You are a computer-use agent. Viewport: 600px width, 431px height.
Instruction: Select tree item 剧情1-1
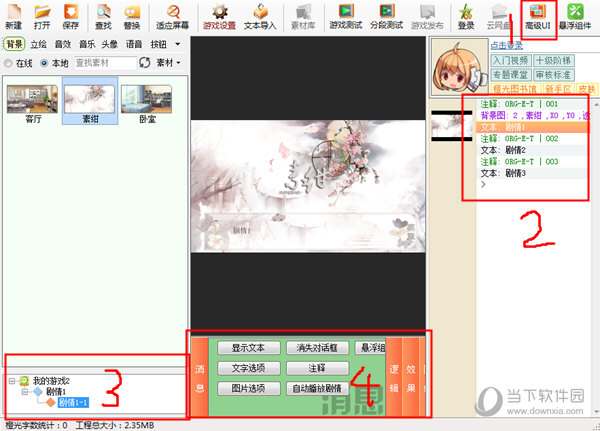click(73, 402)
